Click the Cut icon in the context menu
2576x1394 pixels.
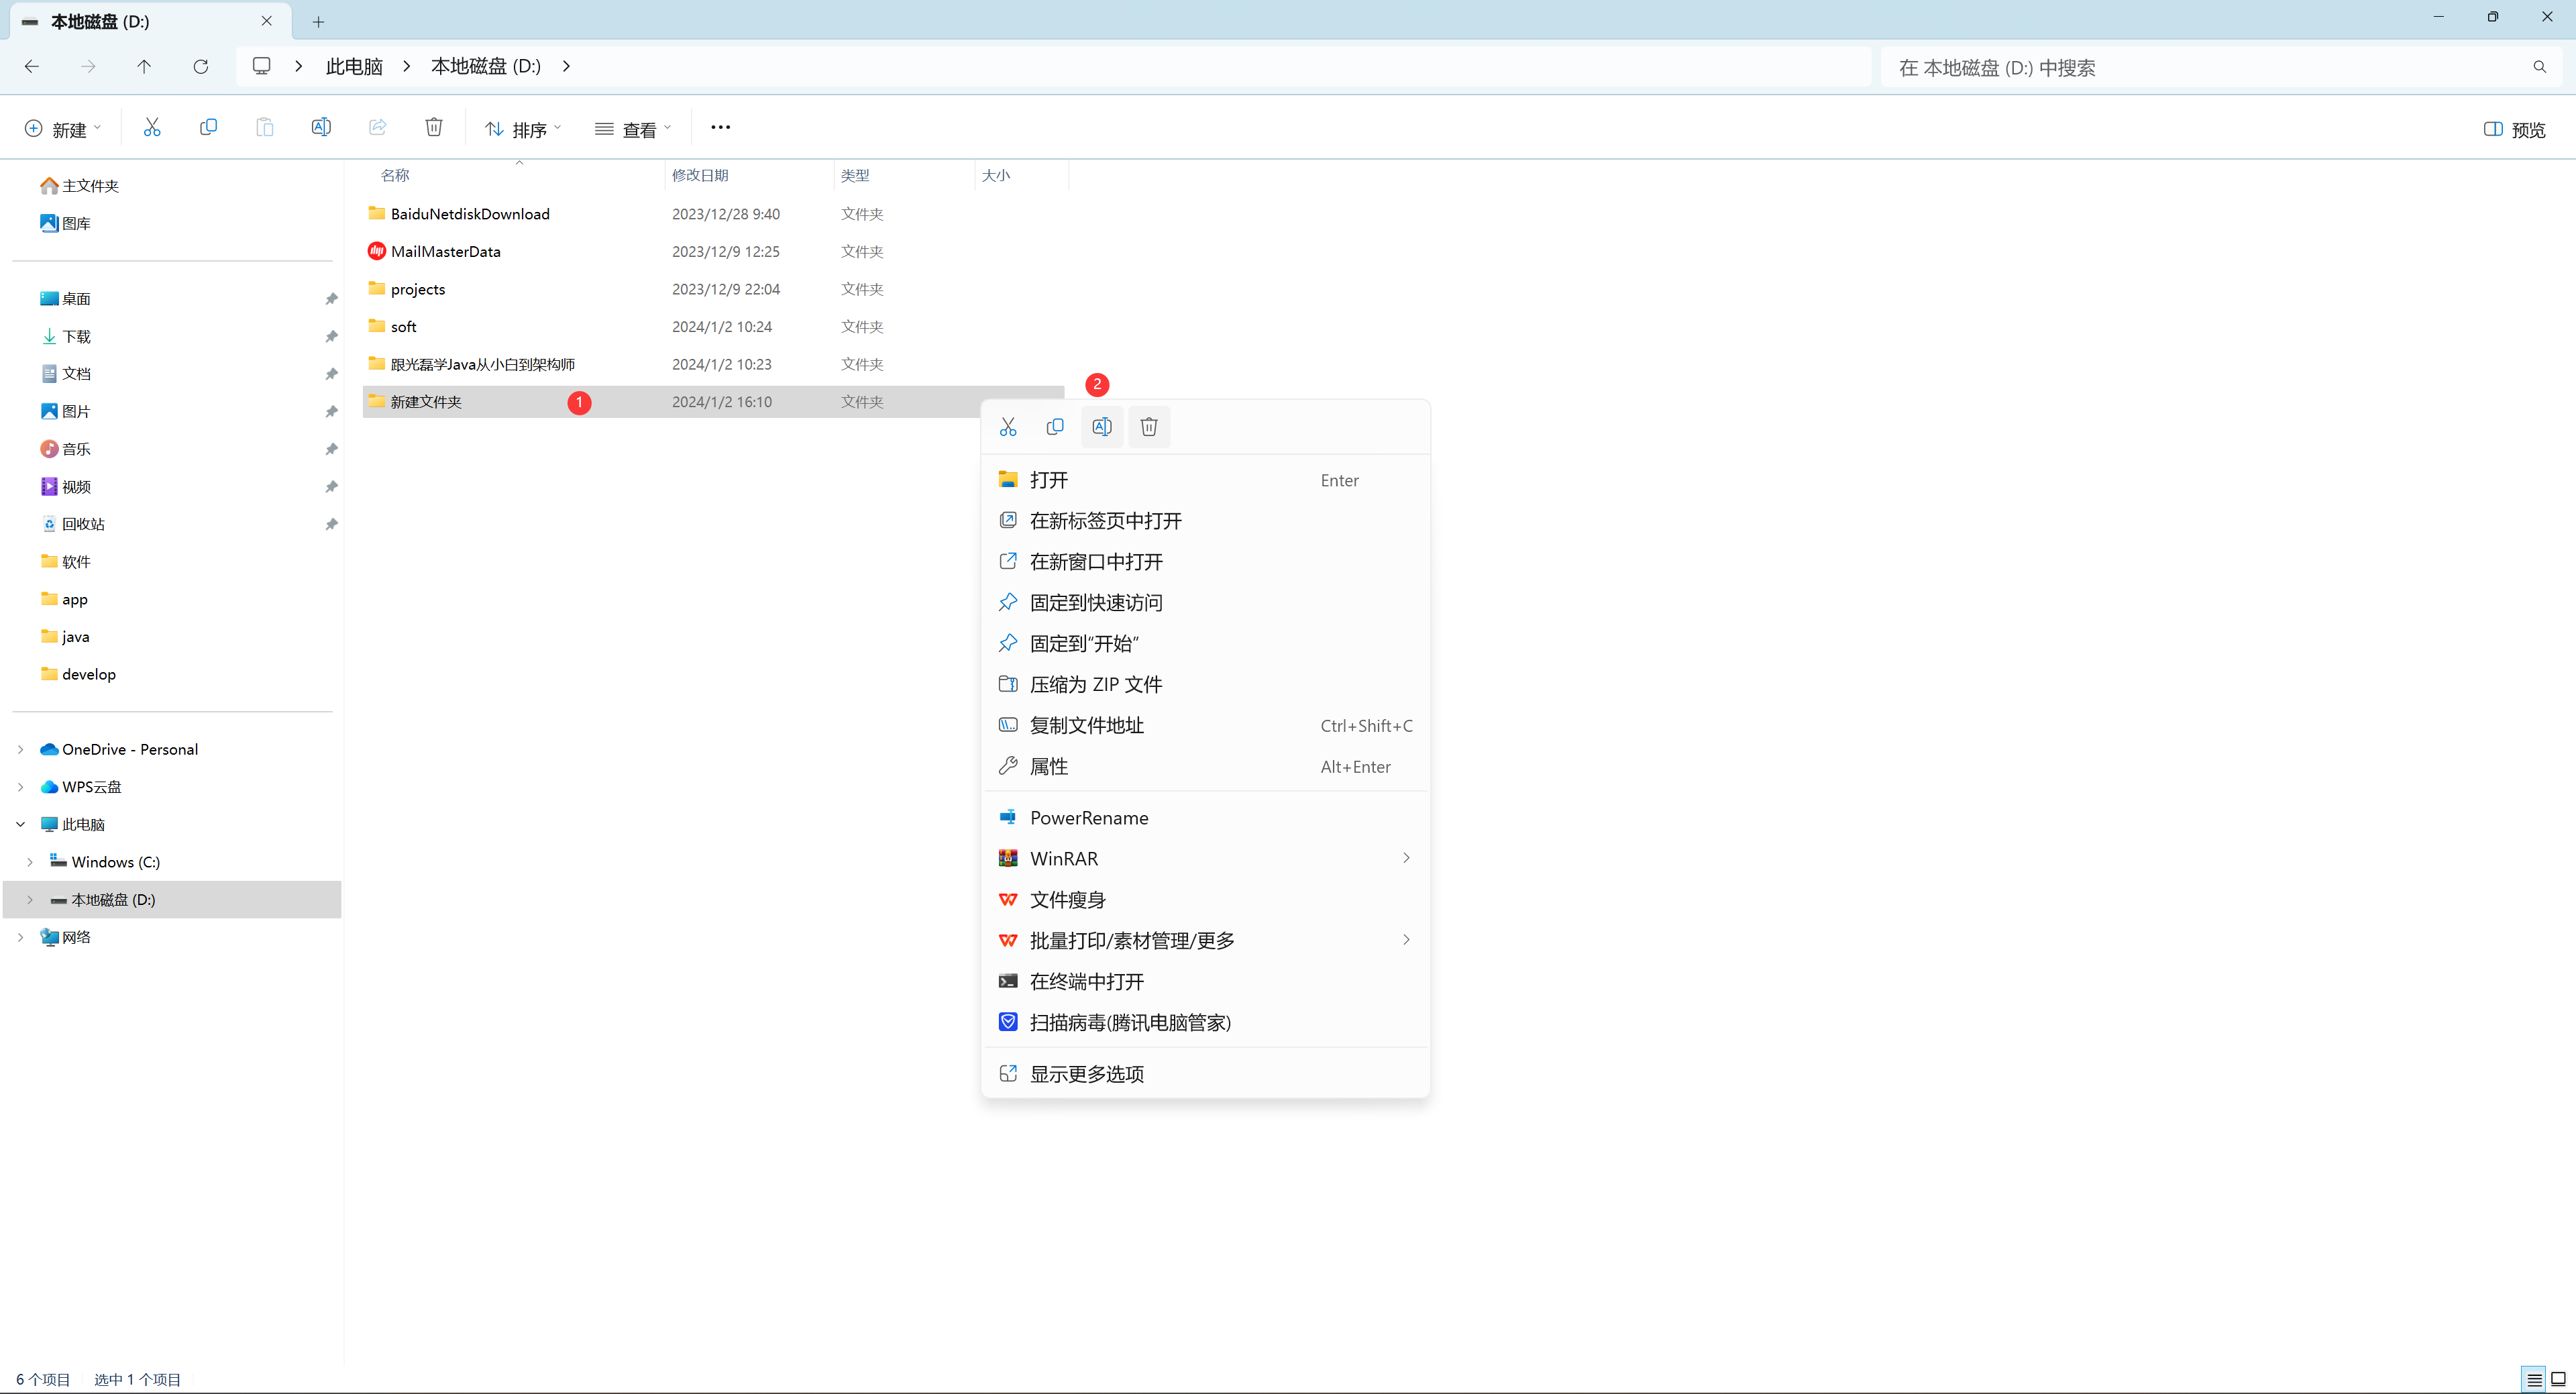[x=1008, y=427]
